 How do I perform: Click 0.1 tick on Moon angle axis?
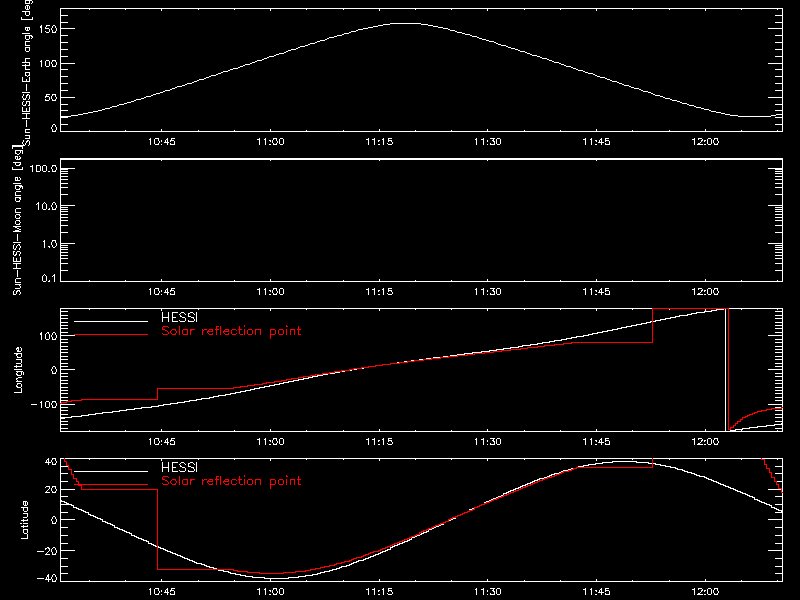[x=49, y=278]
